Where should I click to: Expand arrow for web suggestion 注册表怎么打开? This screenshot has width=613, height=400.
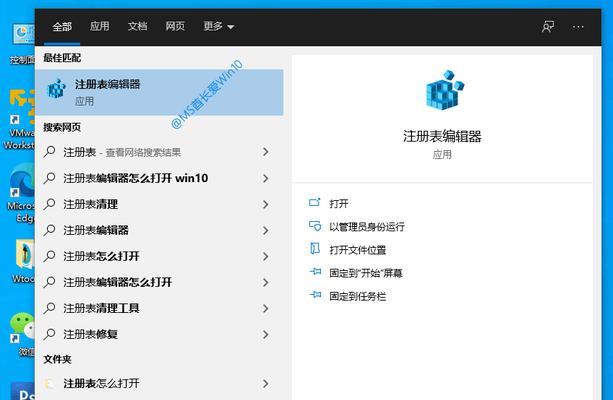pos(265,257)
